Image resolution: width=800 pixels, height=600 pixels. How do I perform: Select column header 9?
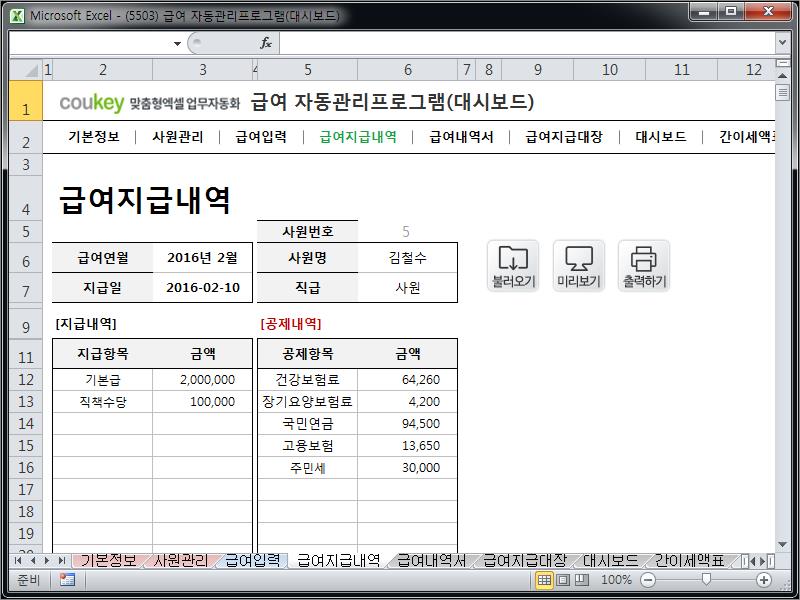[538, 69]
